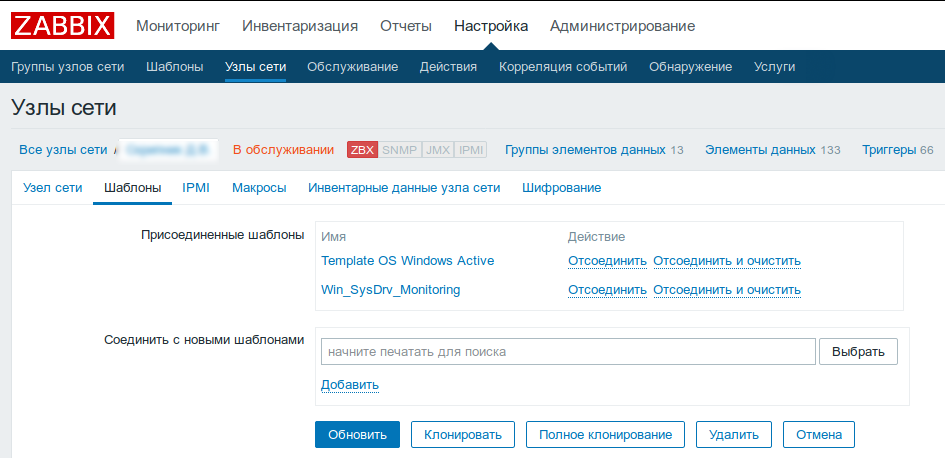945x458 pixels.
Task: Click the SNMP availability badge
Action: (x=400, y=150)
